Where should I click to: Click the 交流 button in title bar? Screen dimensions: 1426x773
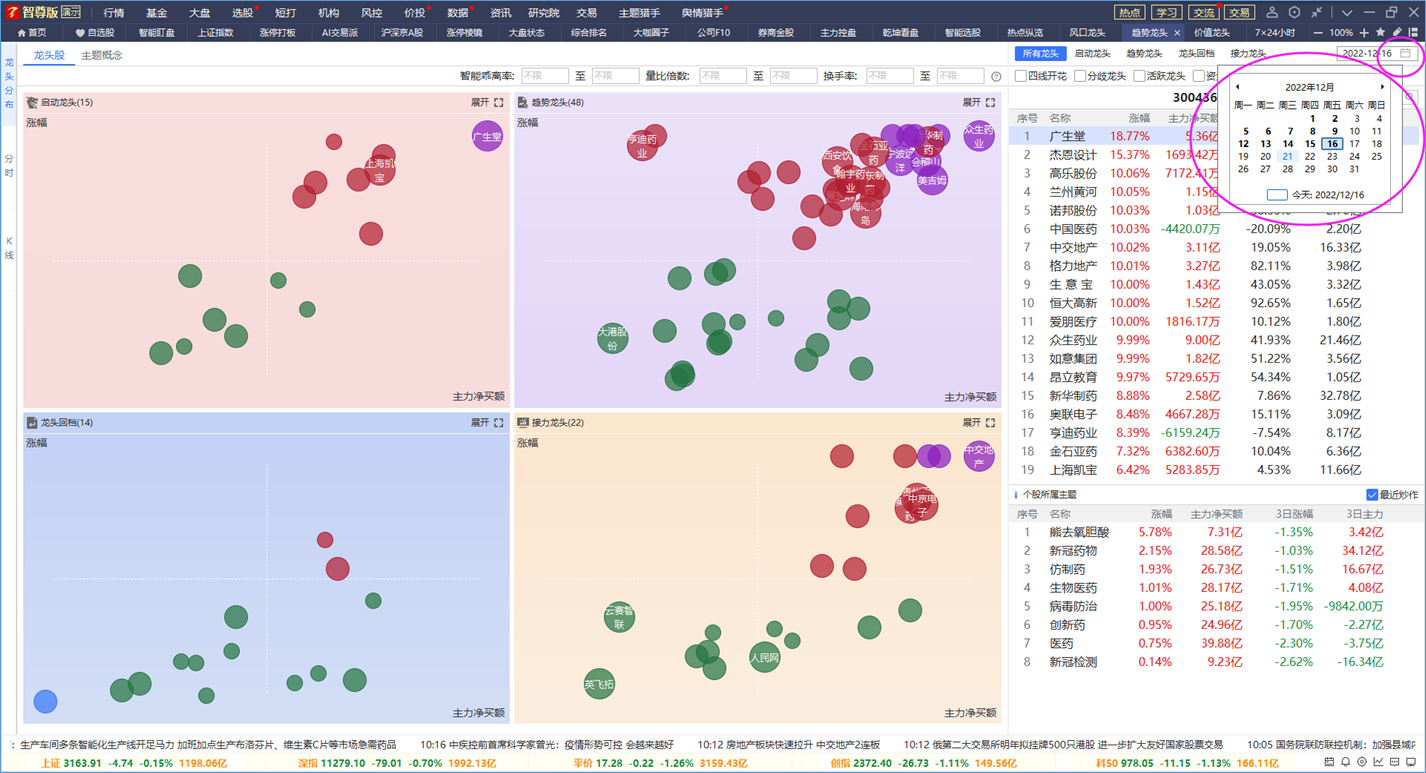[x=1203, y=13]
